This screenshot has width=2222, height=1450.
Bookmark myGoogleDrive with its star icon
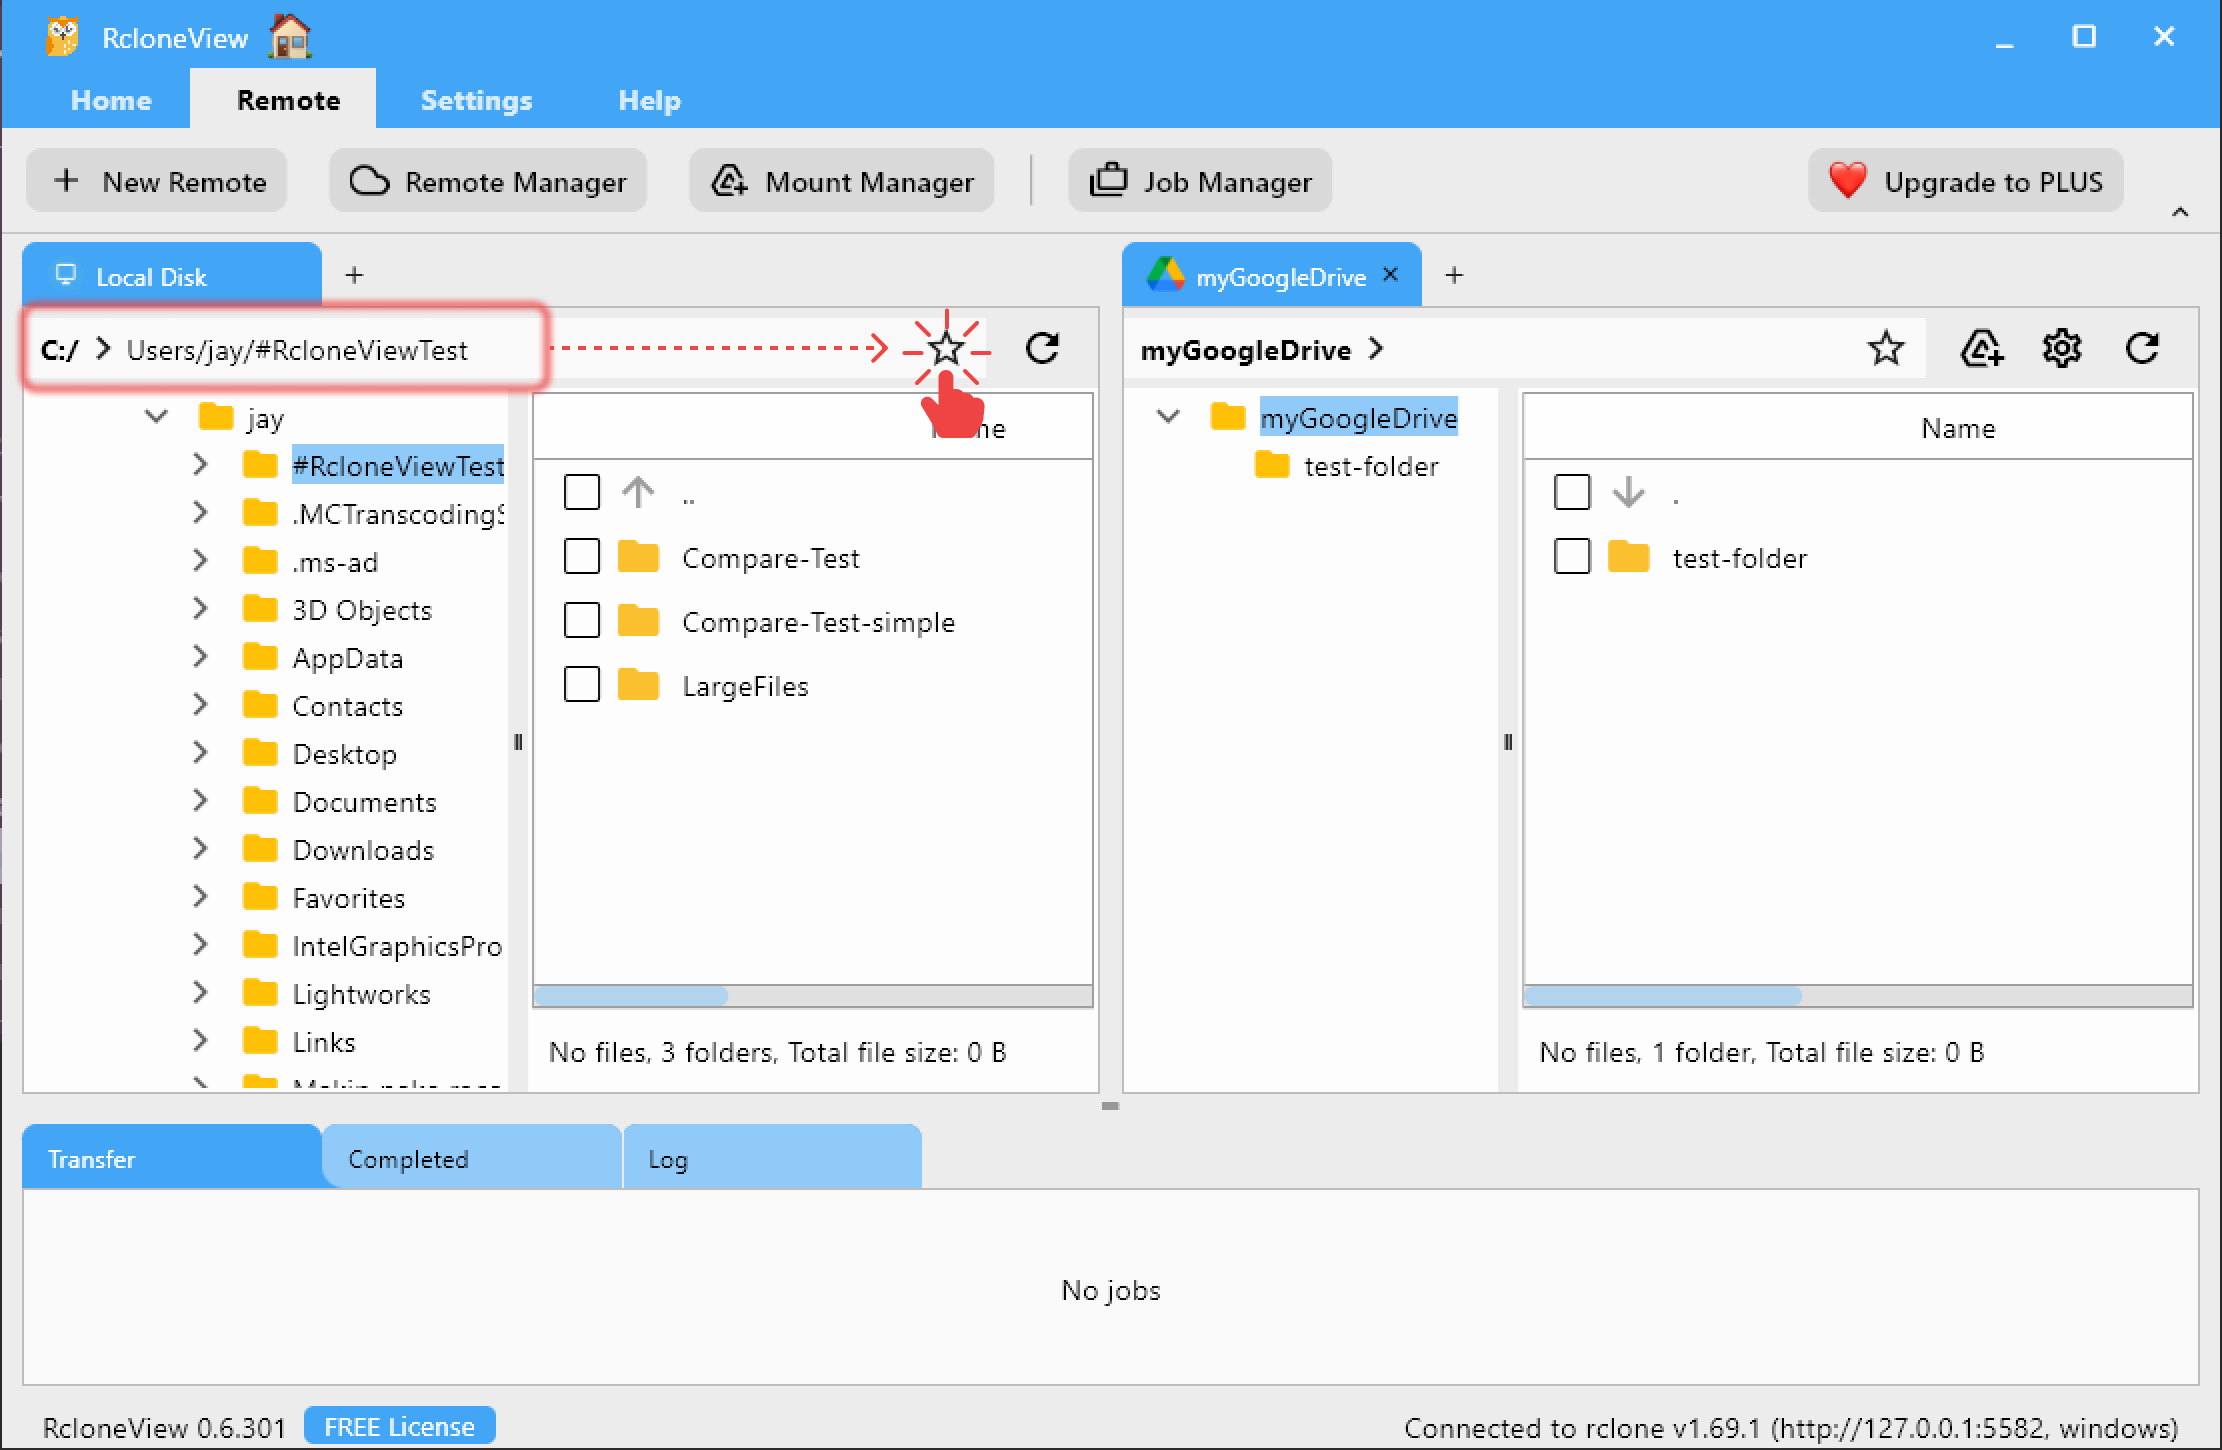click(x=1885, y=349)
